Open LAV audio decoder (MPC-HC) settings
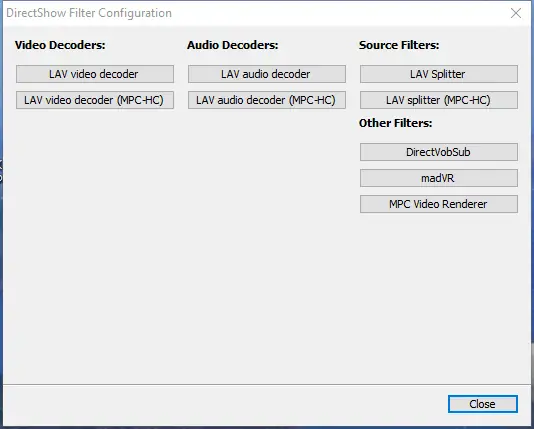 tap(267, 100)
